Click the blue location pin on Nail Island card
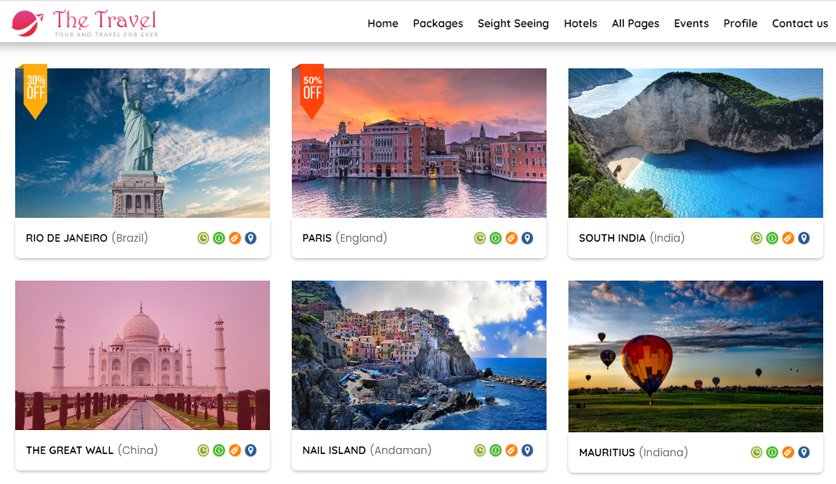The image size is (836, 484). 527,450
